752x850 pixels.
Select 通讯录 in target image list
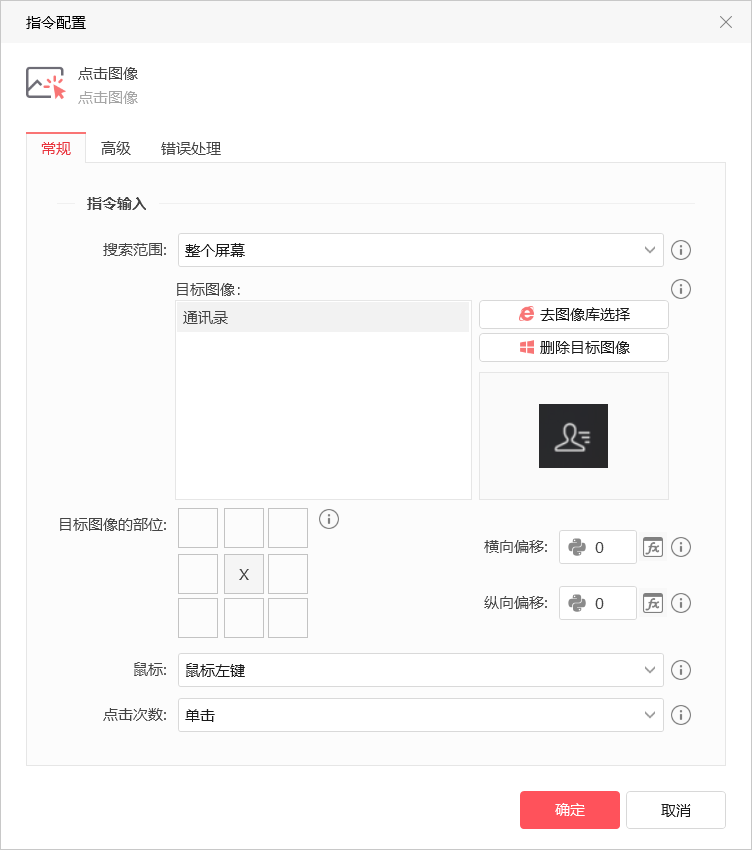click(323, 317)
